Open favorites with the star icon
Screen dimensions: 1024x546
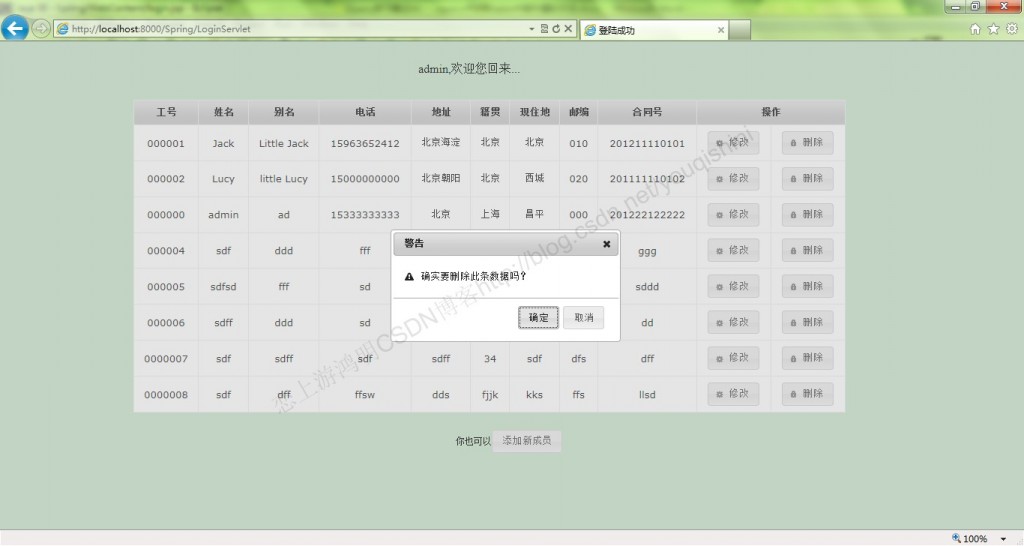[x=993, y=29]
